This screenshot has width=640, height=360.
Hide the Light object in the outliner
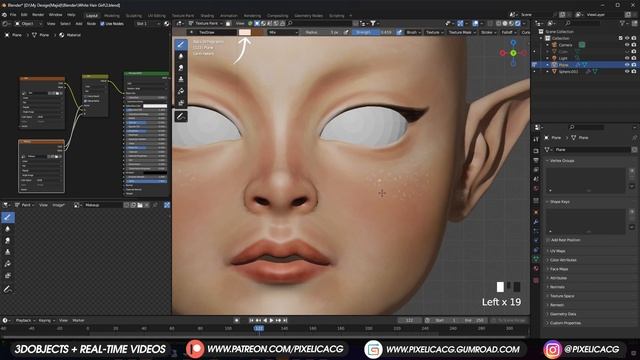click(x=627, y=58)
